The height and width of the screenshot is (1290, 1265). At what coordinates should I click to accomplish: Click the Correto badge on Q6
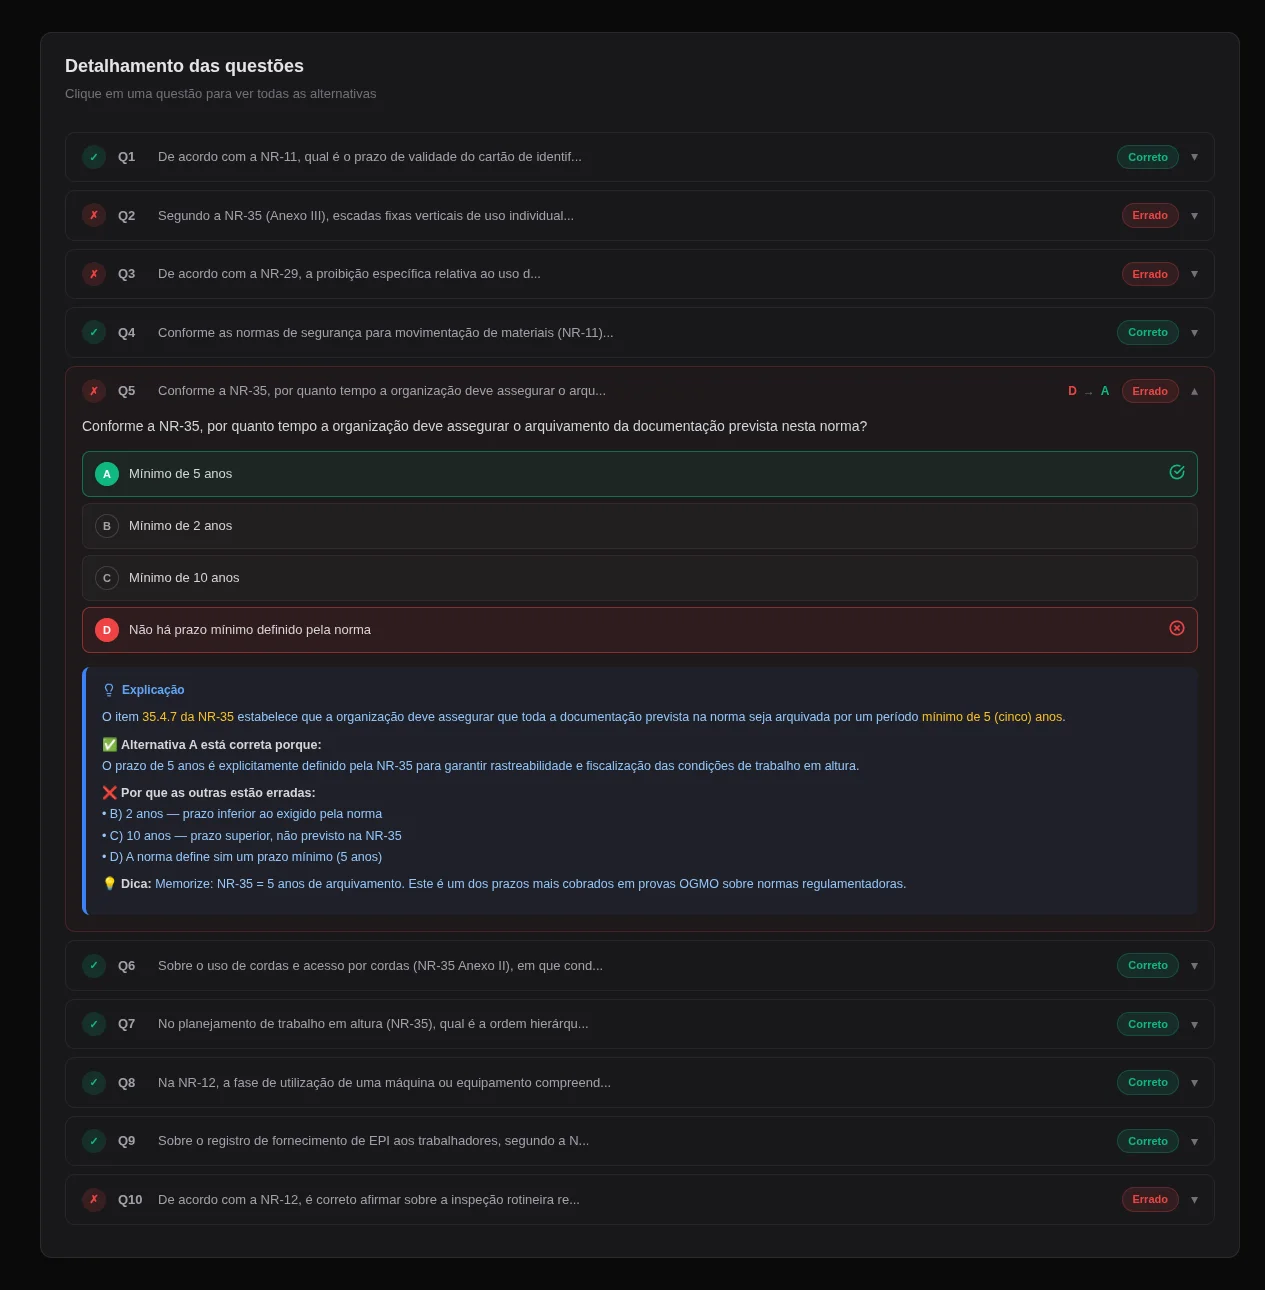tap(1147, 965)
